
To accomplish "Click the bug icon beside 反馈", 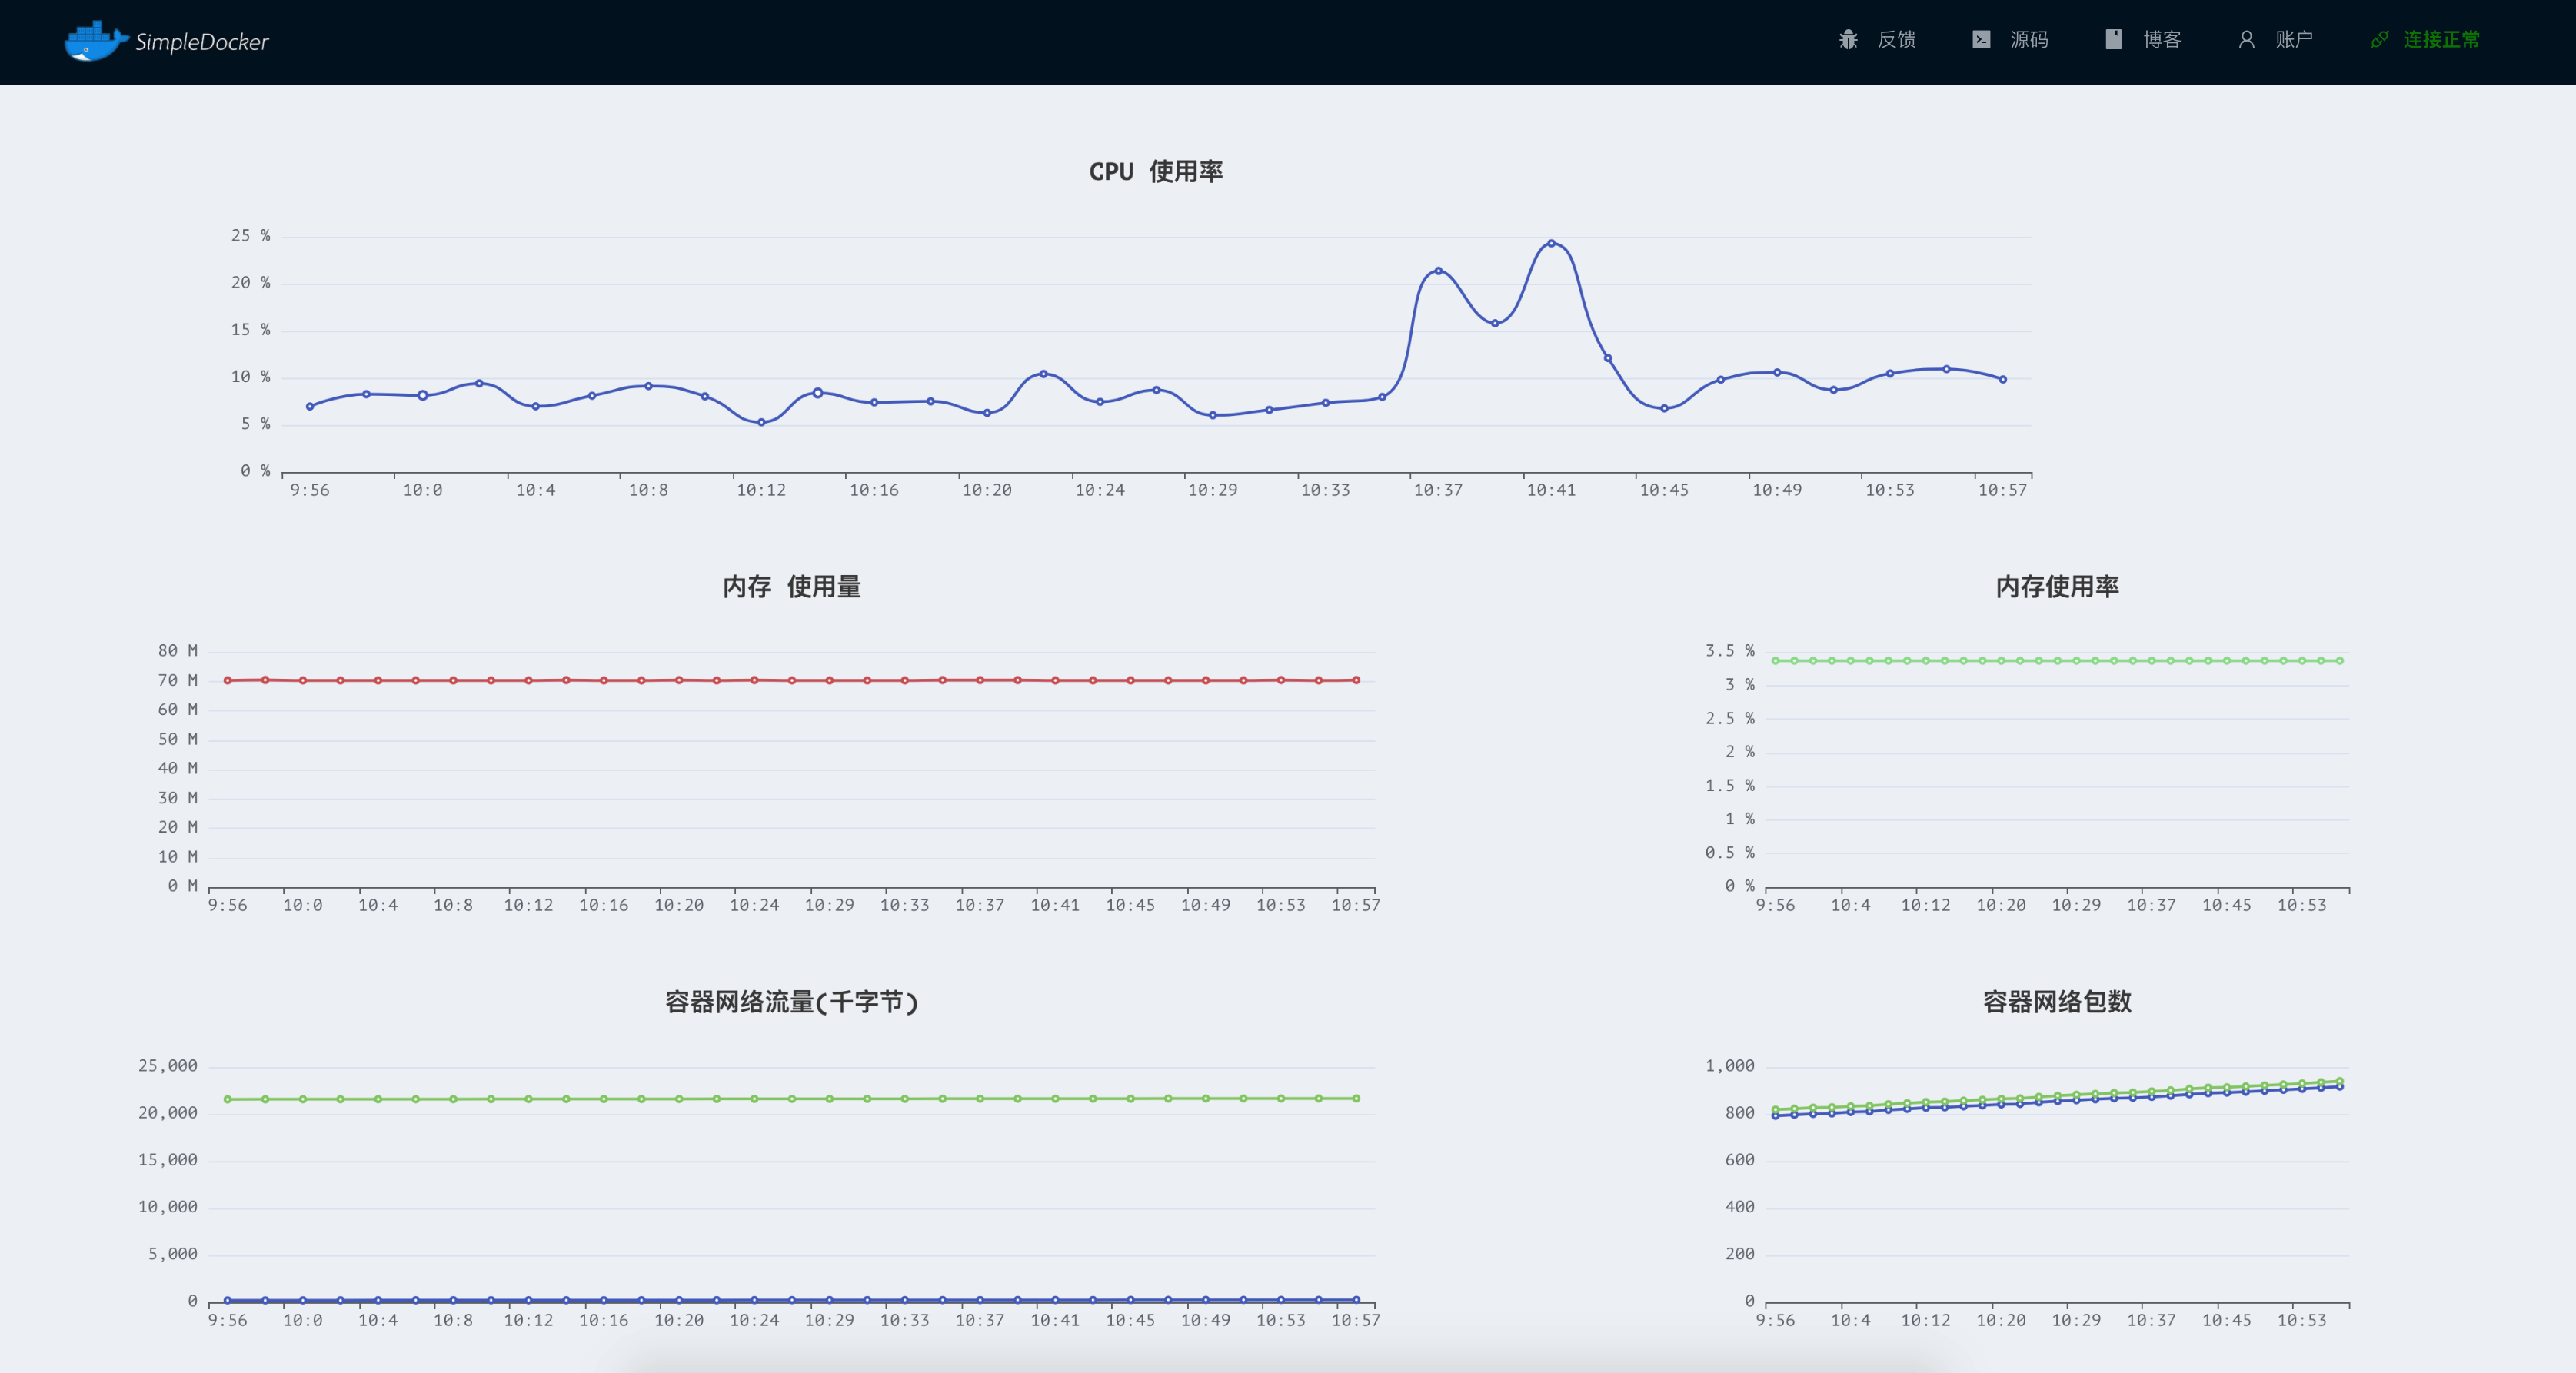I will [1848, 40].
